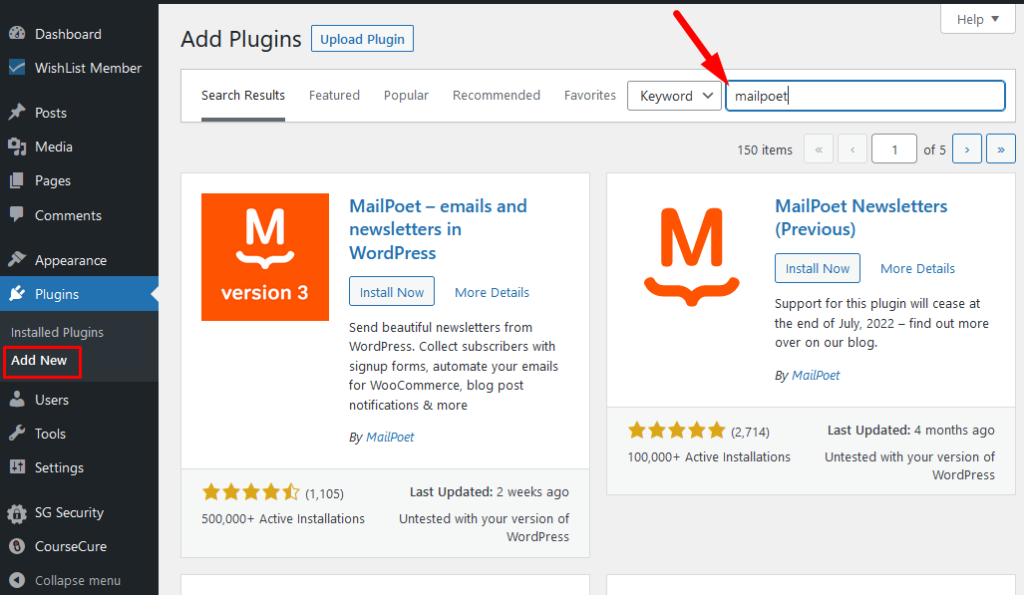Click the Collapse menu label

tap(78, 581)
